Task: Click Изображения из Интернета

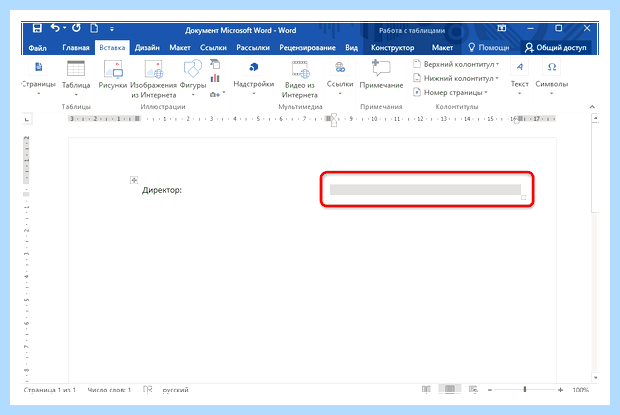Action: pyautogui.click(x=153, y=79)
